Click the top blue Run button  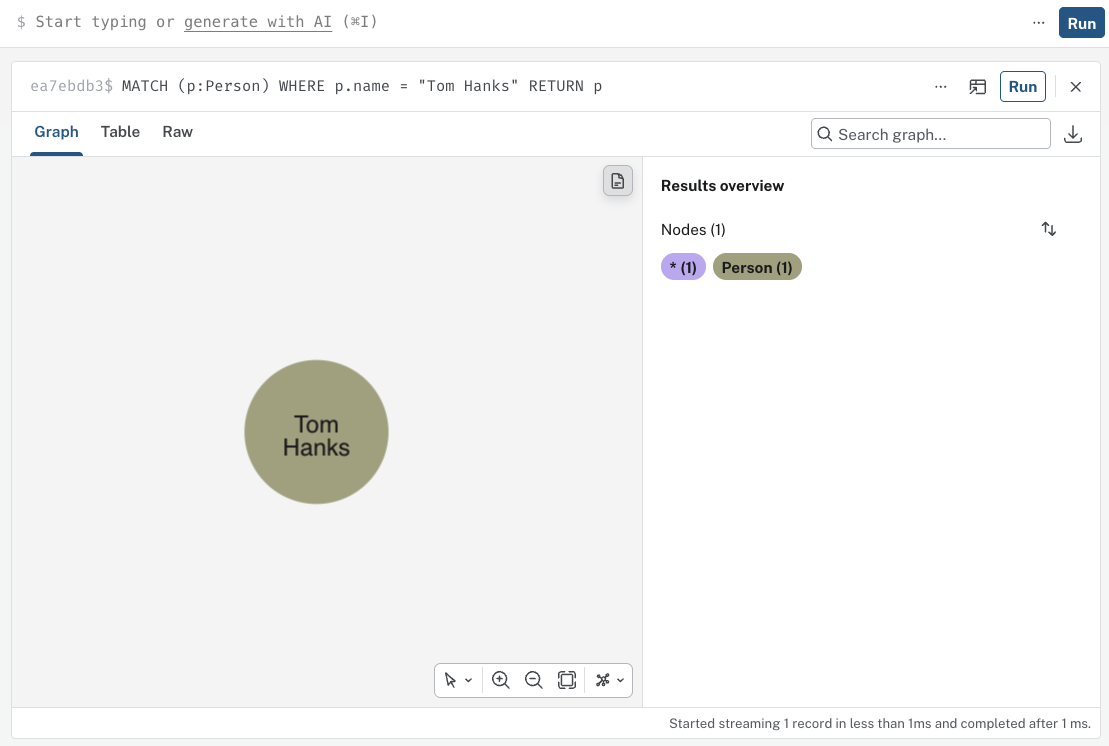[x=1081, y=23]
